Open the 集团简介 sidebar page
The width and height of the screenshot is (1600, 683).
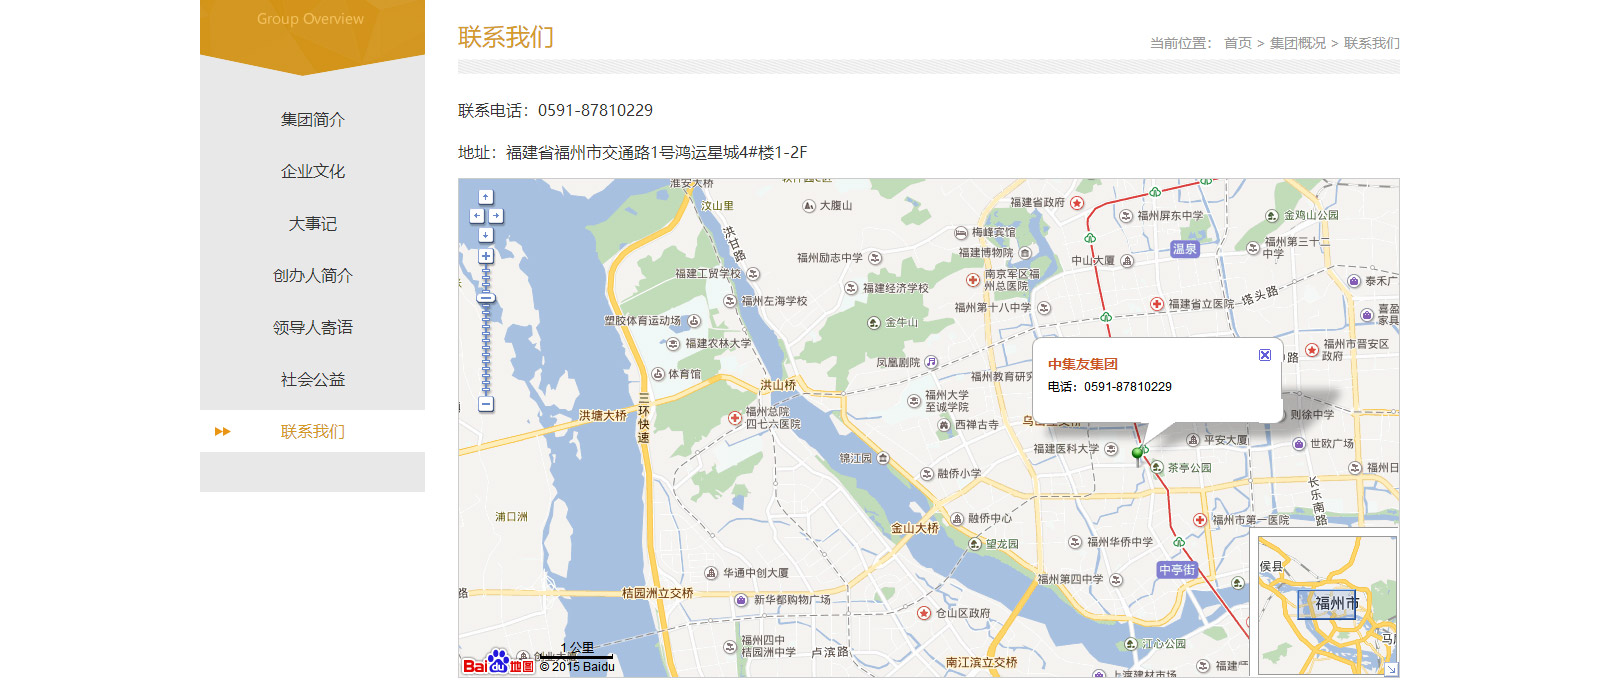point(312,120)
